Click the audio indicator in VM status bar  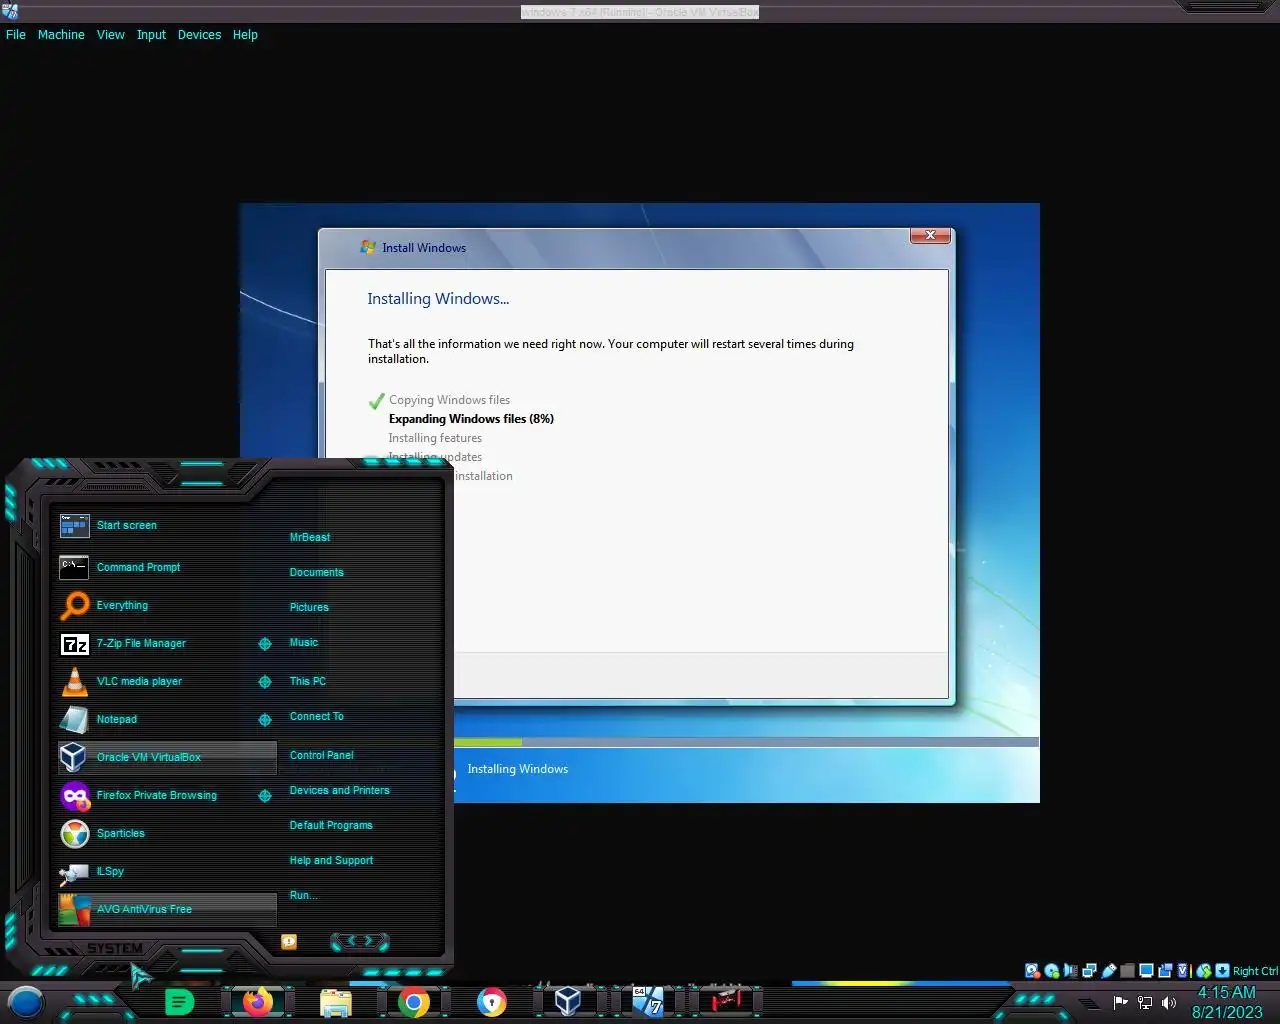(1070, 970)
